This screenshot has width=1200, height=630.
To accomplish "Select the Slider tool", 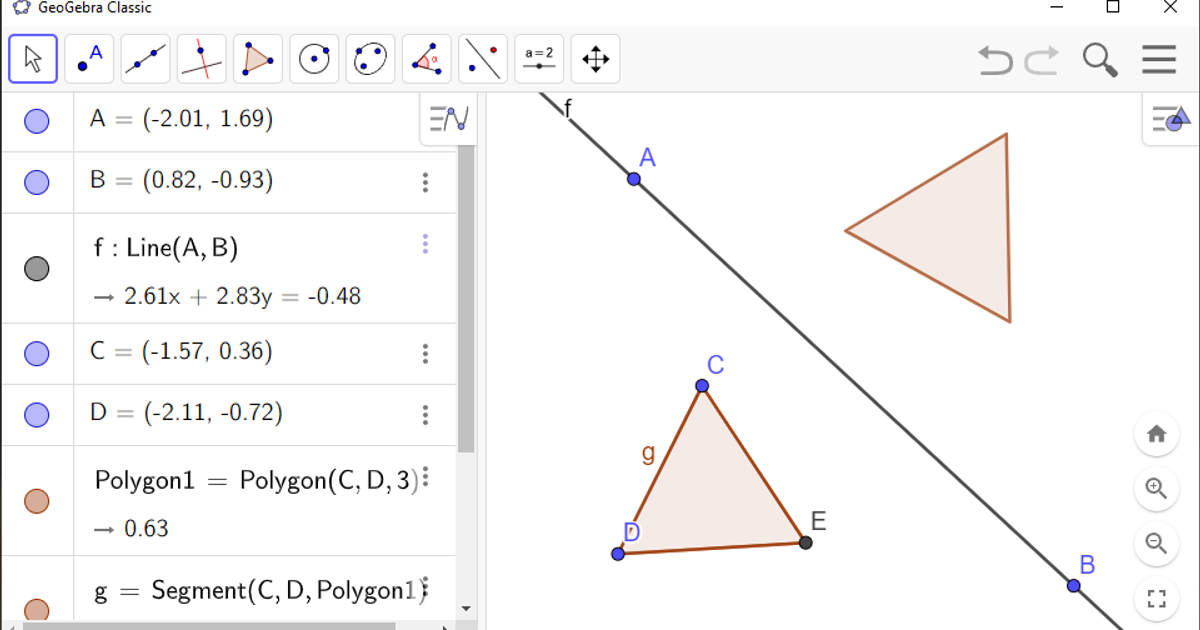I will [x=539, y=59].
